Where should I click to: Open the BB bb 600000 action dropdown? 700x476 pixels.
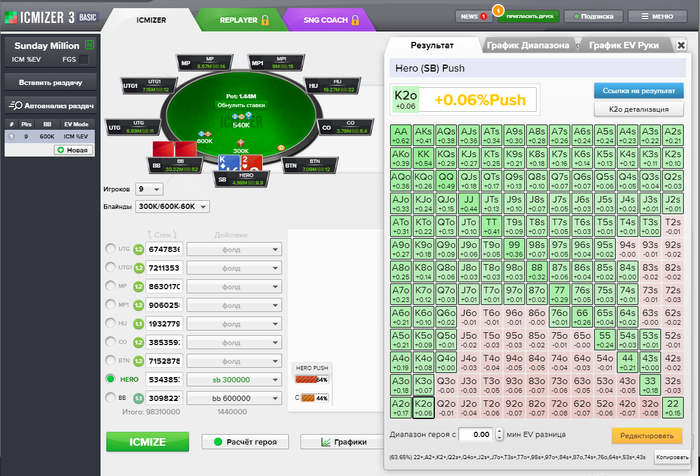click(x=234, y=398)
